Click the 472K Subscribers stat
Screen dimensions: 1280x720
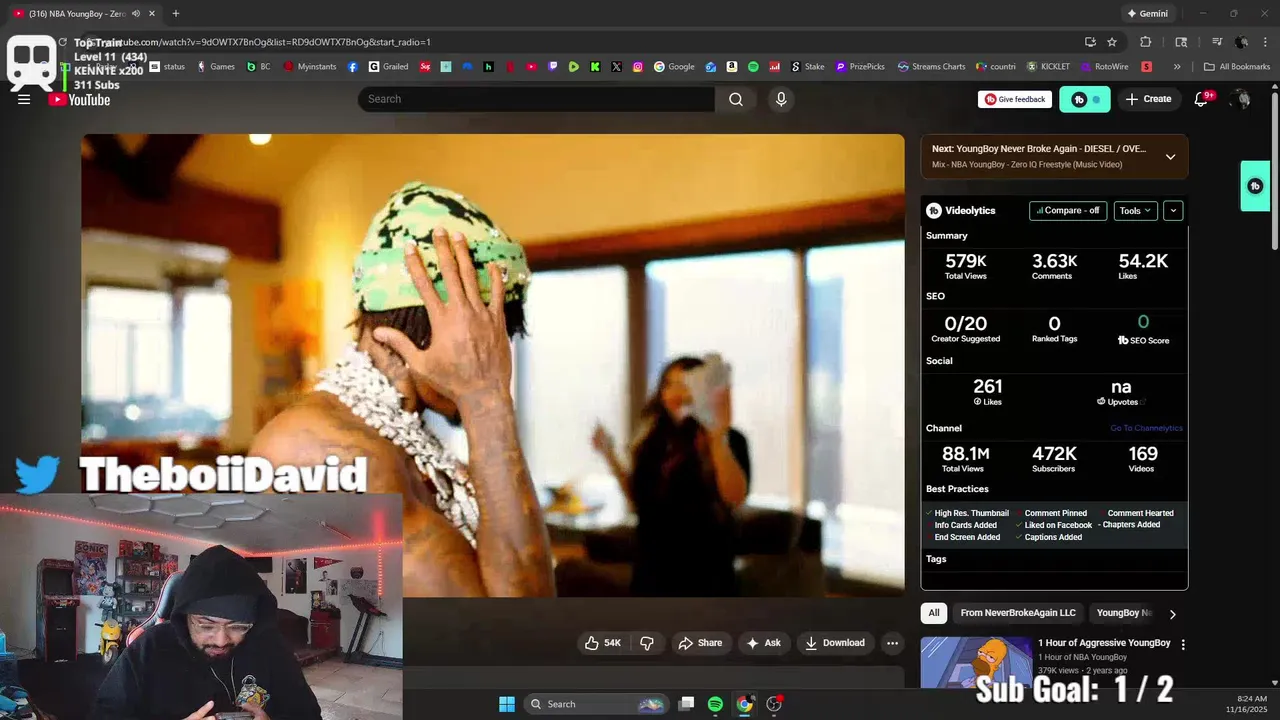click(1054, 459)
